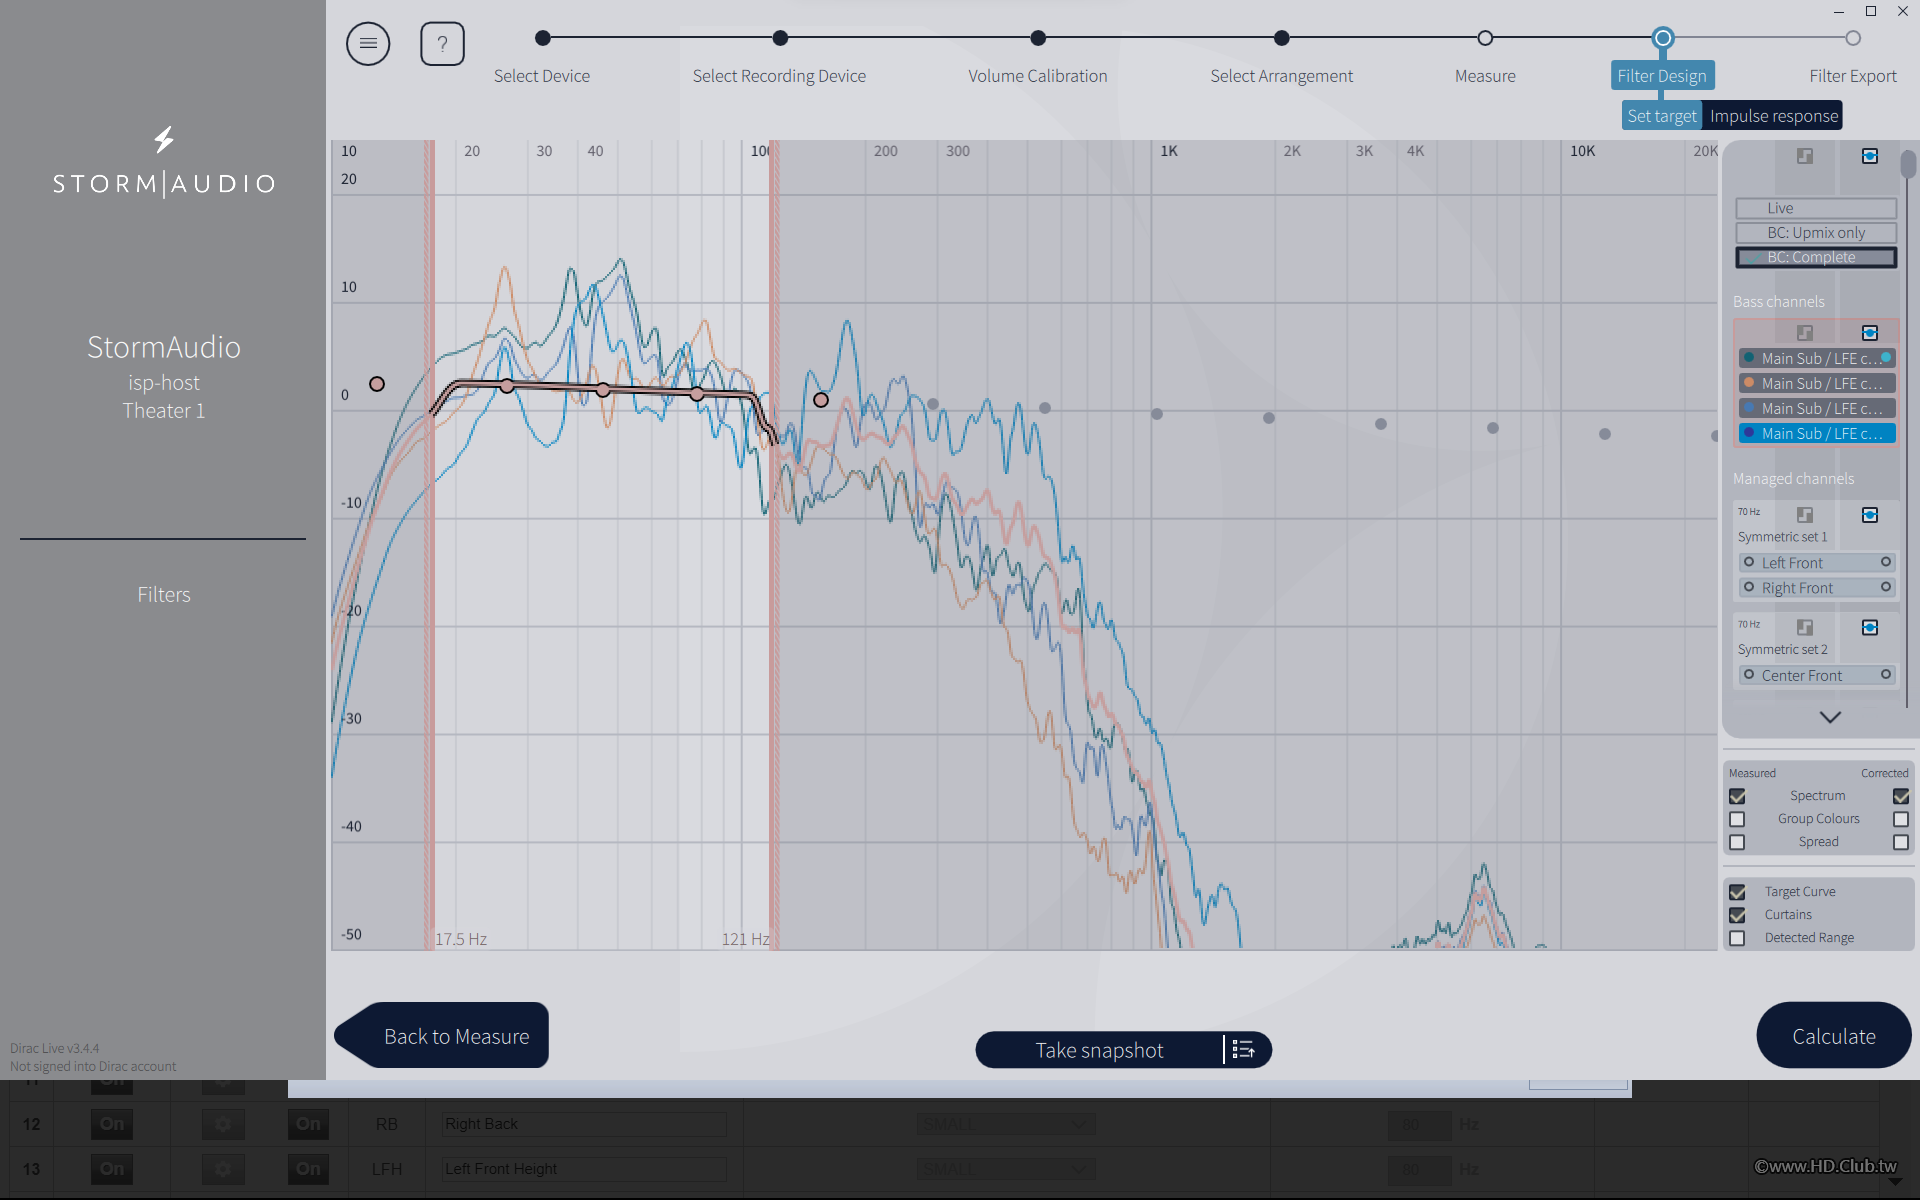The image size is (1920, 1200).
Task: Open the snapshot list icon
Action: [x=1244, y=1050]
